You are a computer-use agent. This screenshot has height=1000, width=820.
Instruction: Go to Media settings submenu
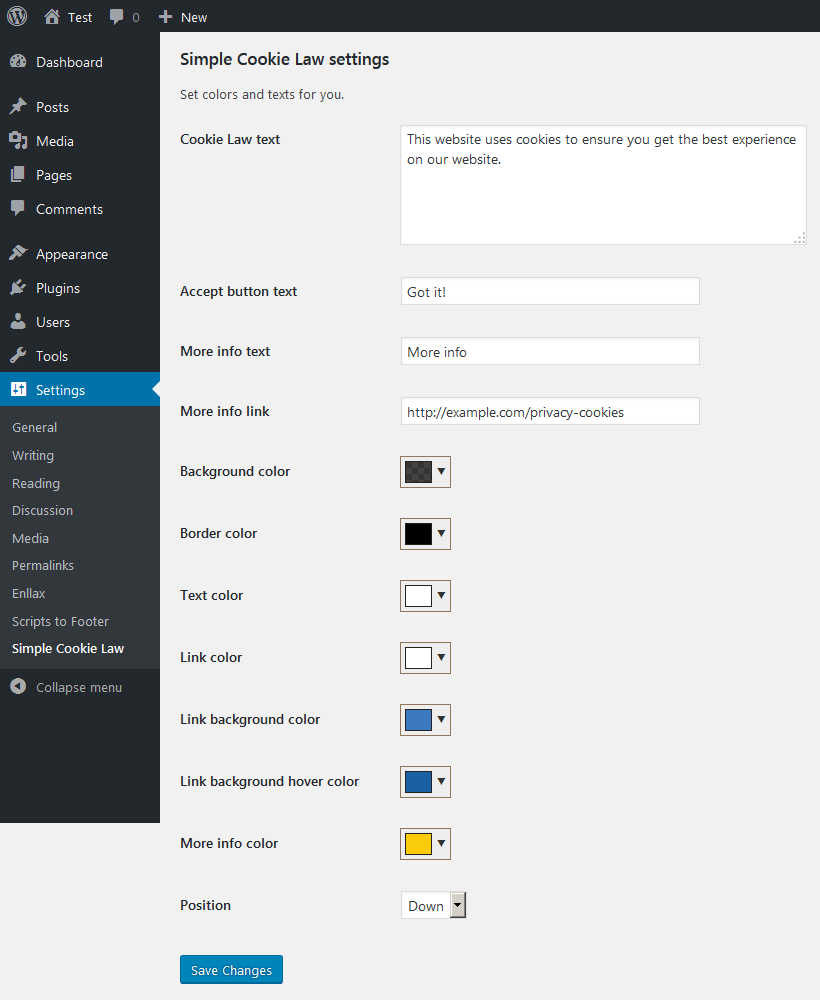30,538
